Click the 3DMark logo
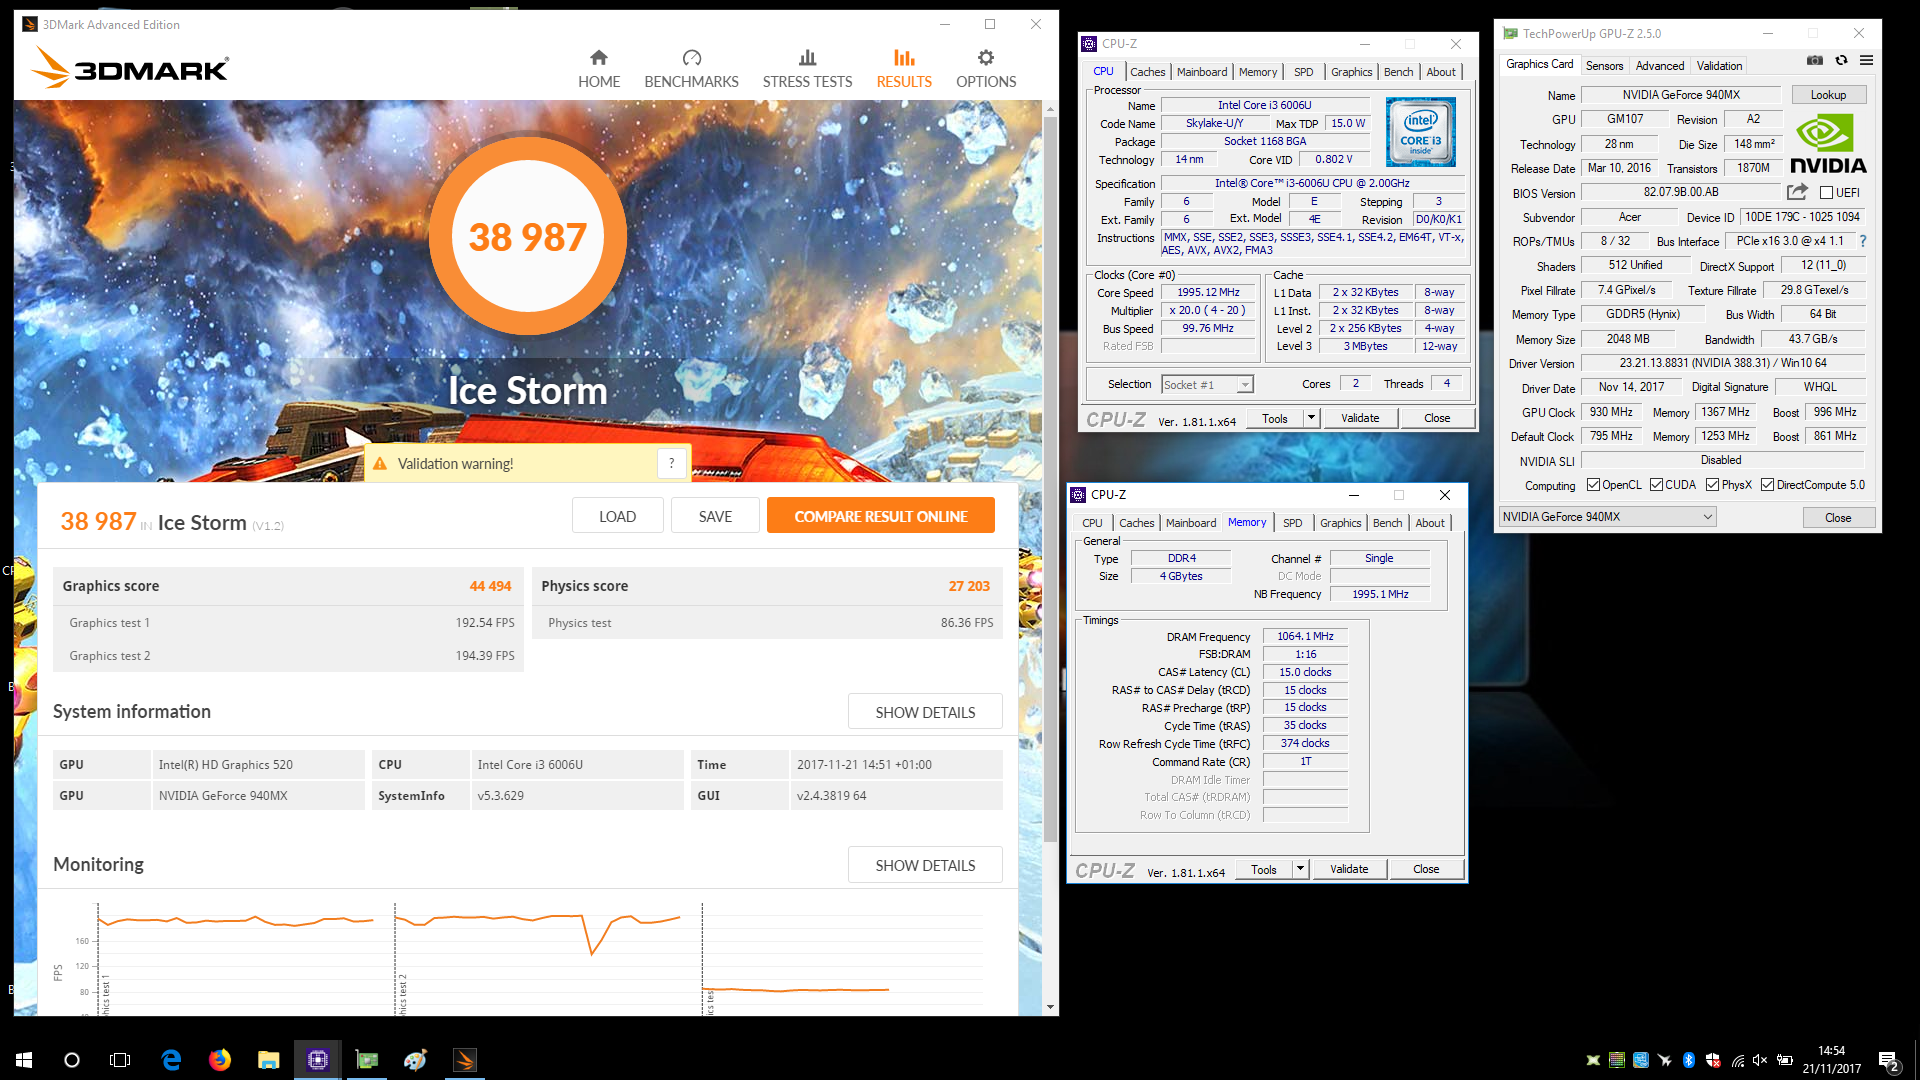This screenshot has height=1080, width=1920. point(130,68)
